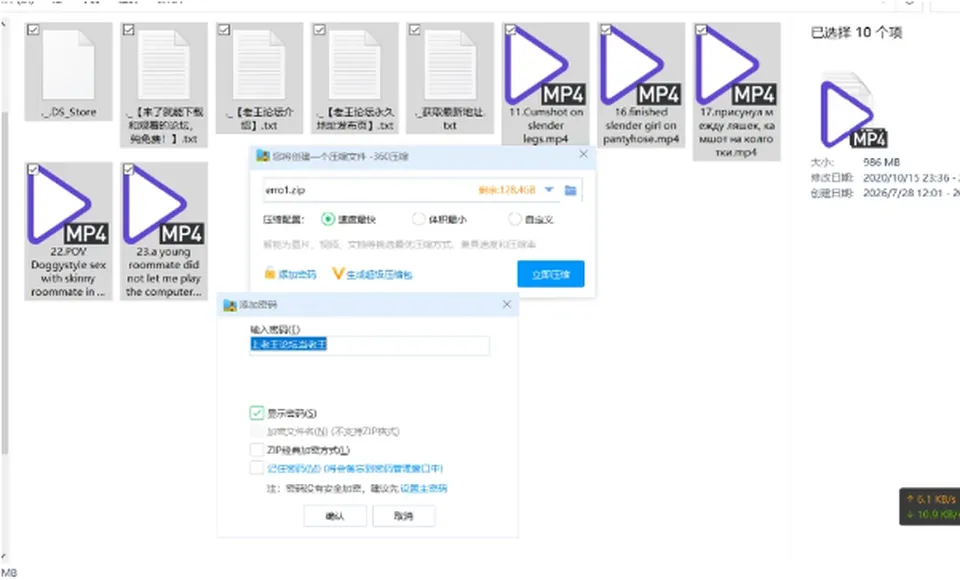Click the file icon of 11. mp4 video
The height and width of the screenshot is (580, 960).
(545, 66)
